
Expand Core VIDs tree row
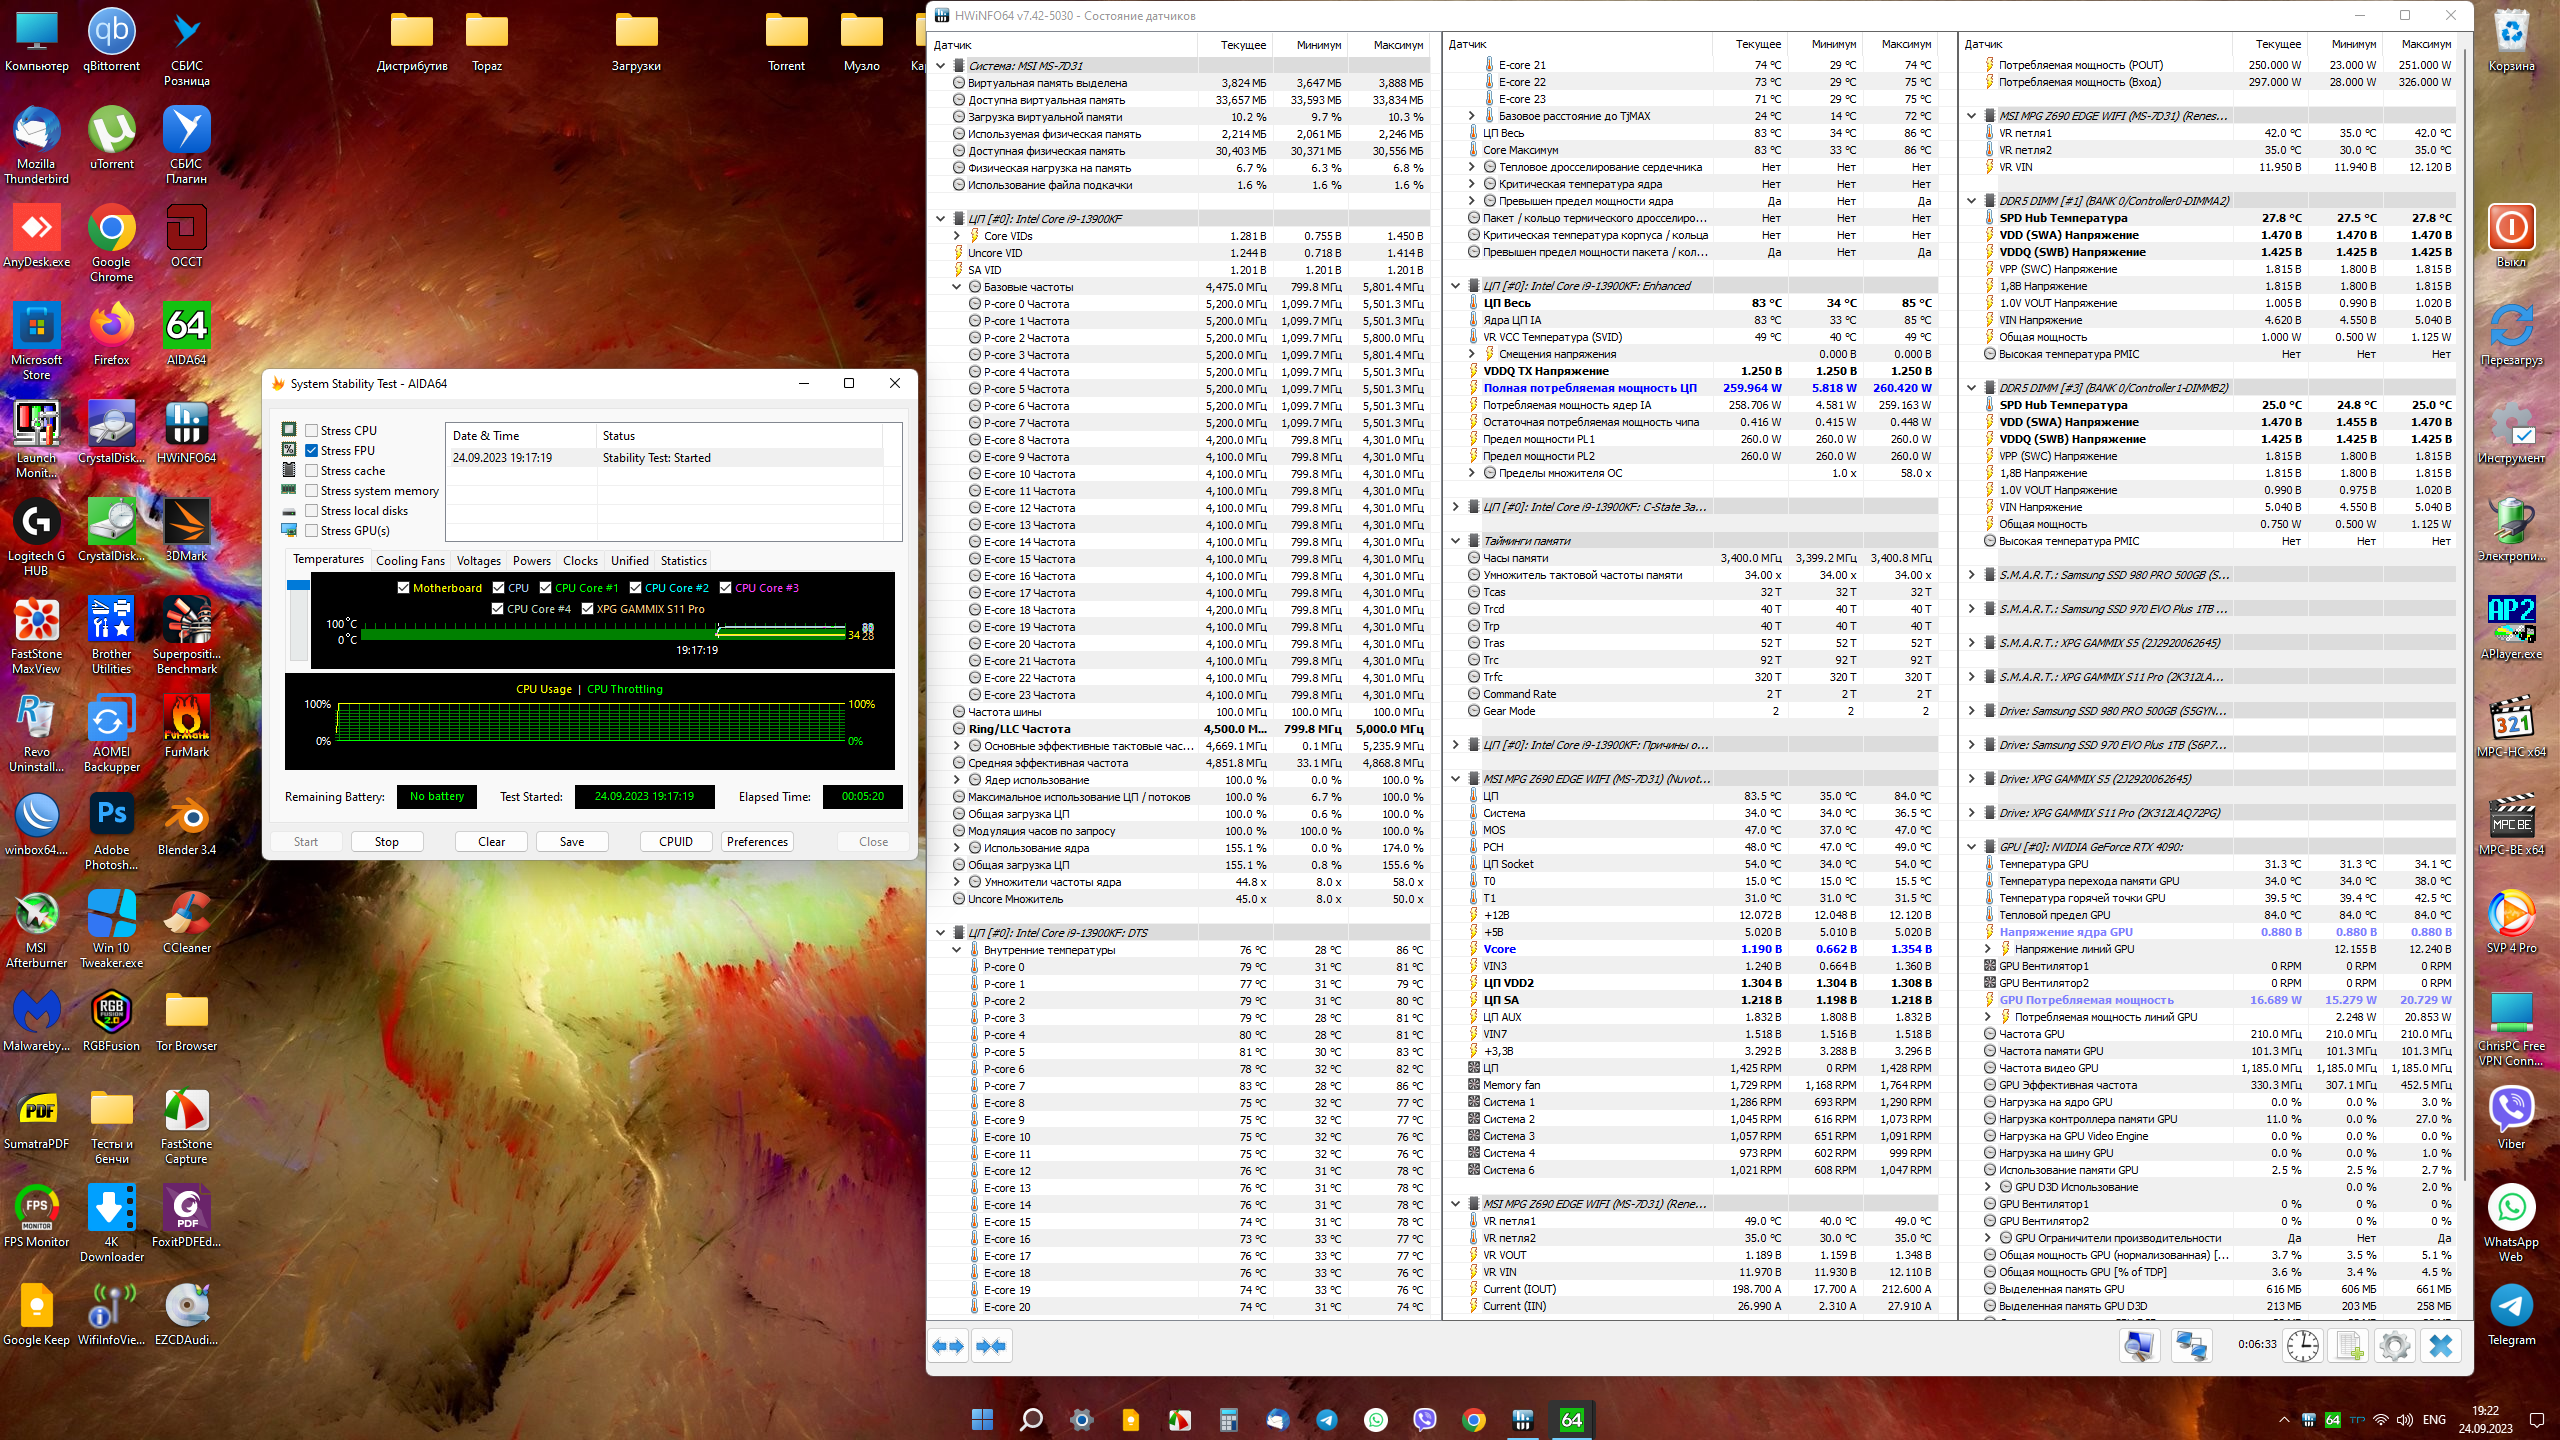click(x=957, y=236)
